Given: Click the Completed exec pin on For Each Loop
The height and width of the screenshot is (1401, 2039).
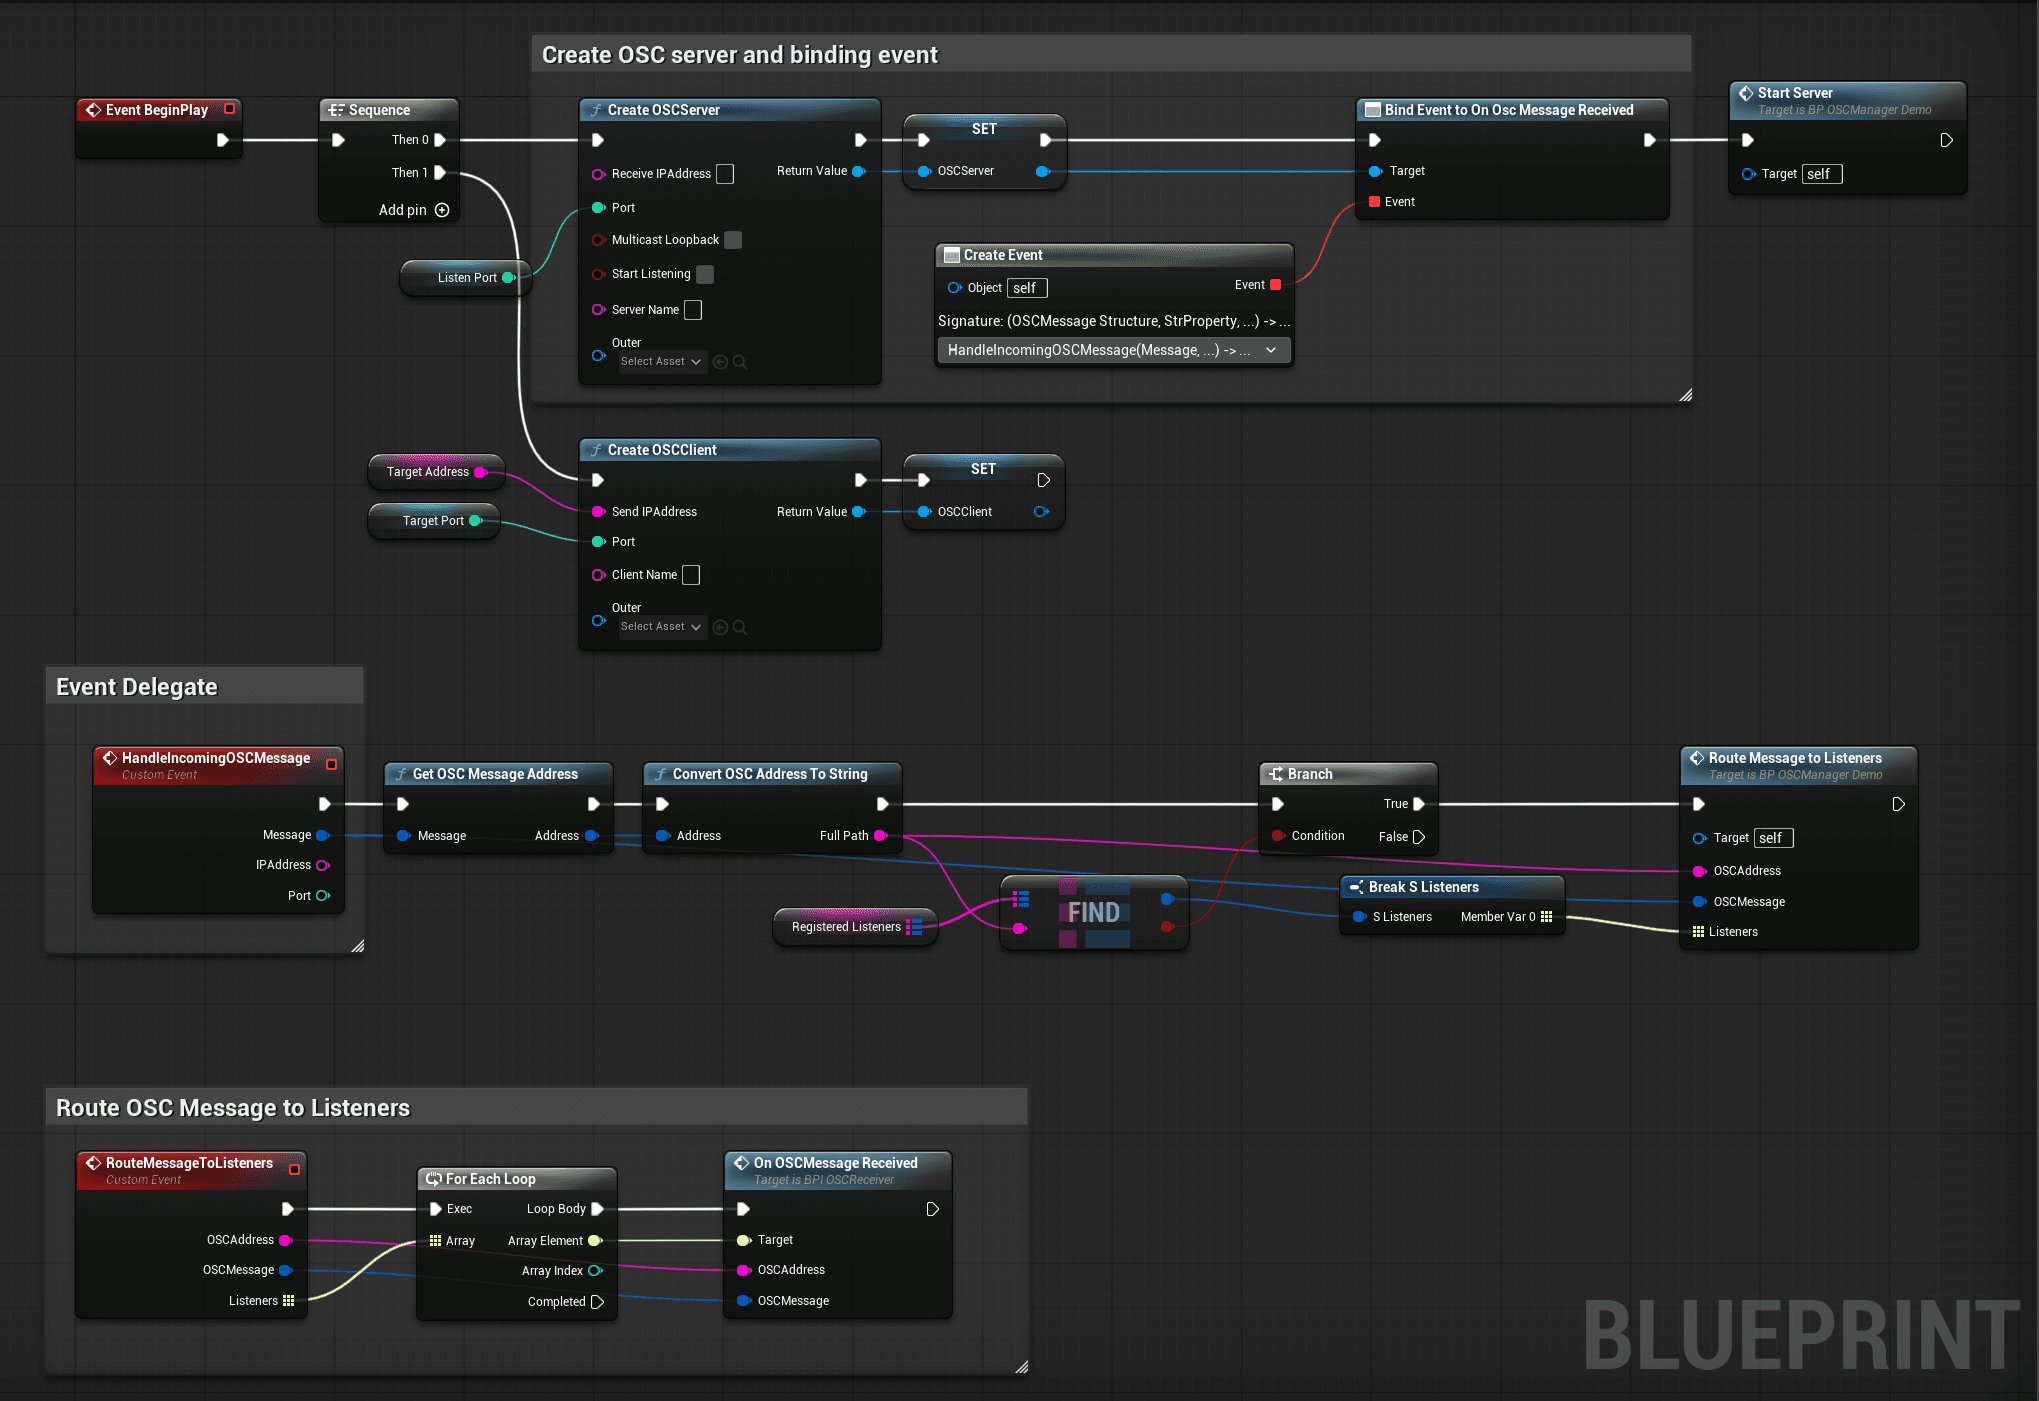Looking at the screenshot, I should coord(597,1301).
